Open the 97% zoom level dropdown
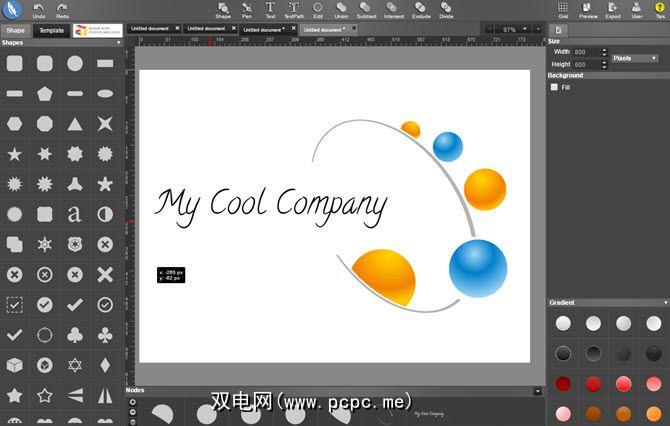 pyautogui.click(x=514, y=30)
